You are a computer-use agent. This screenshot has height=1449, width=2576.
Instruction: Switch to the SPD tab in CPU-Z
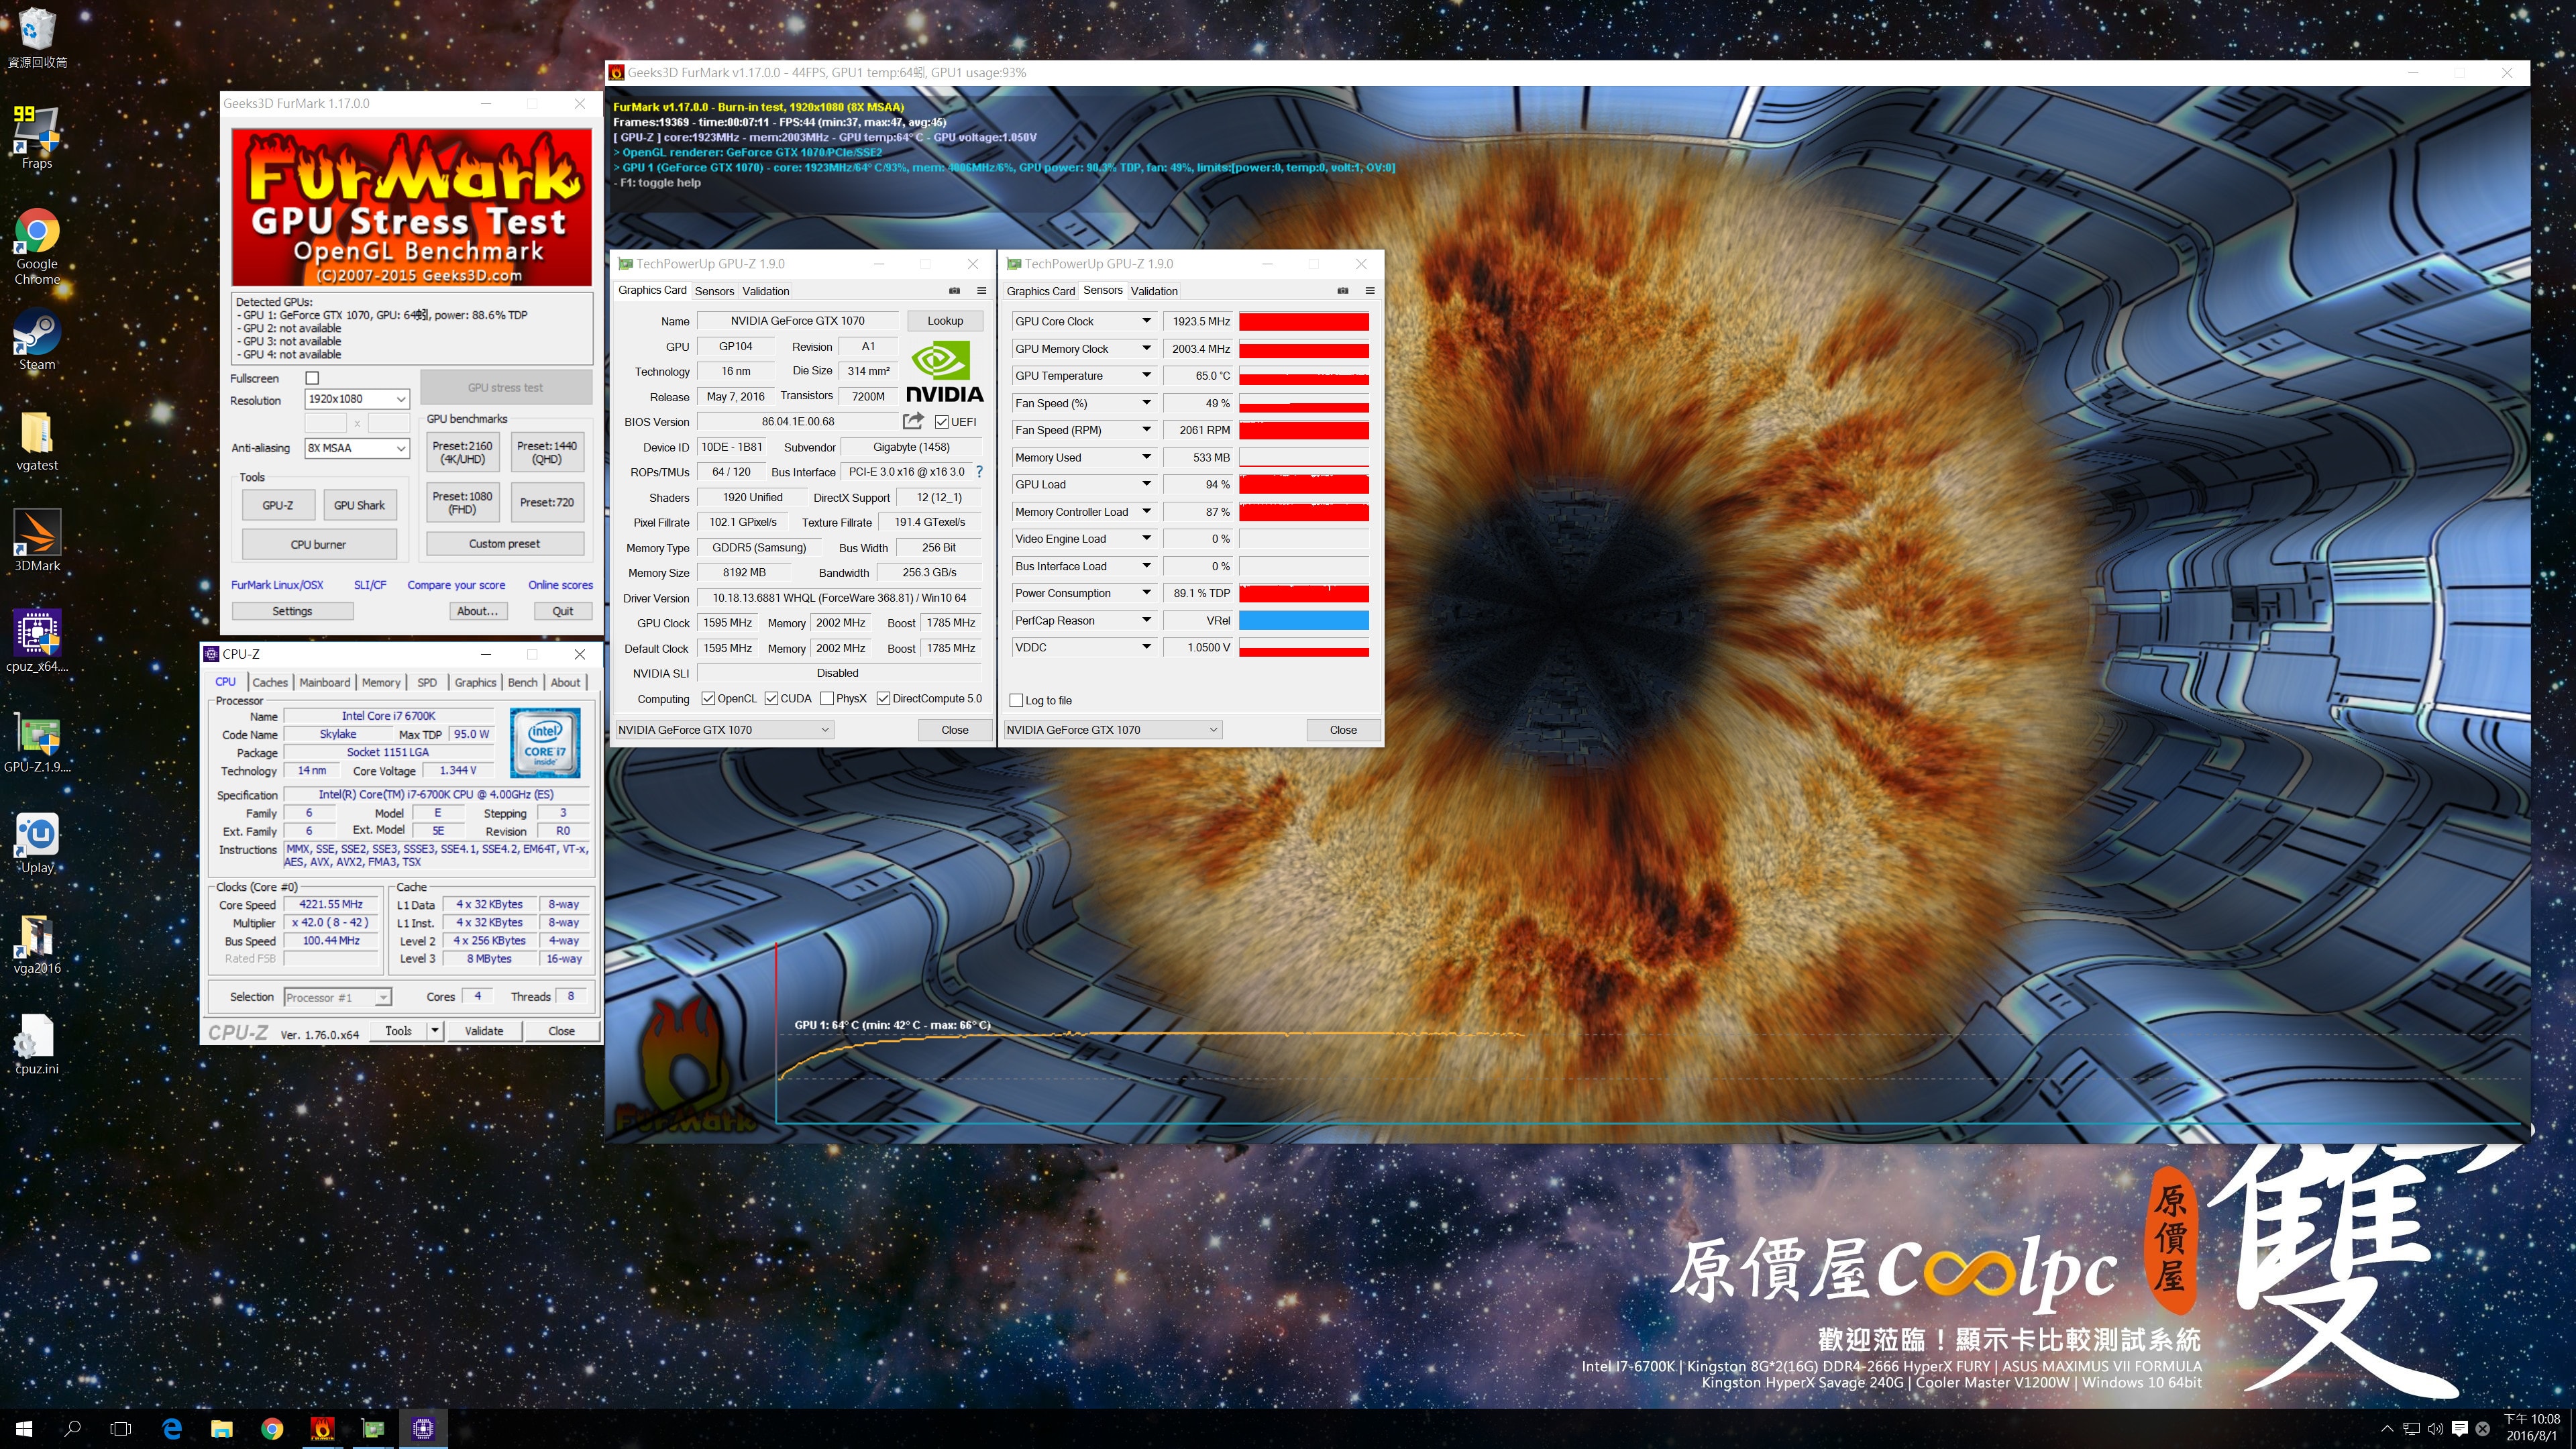coord(427,682)
